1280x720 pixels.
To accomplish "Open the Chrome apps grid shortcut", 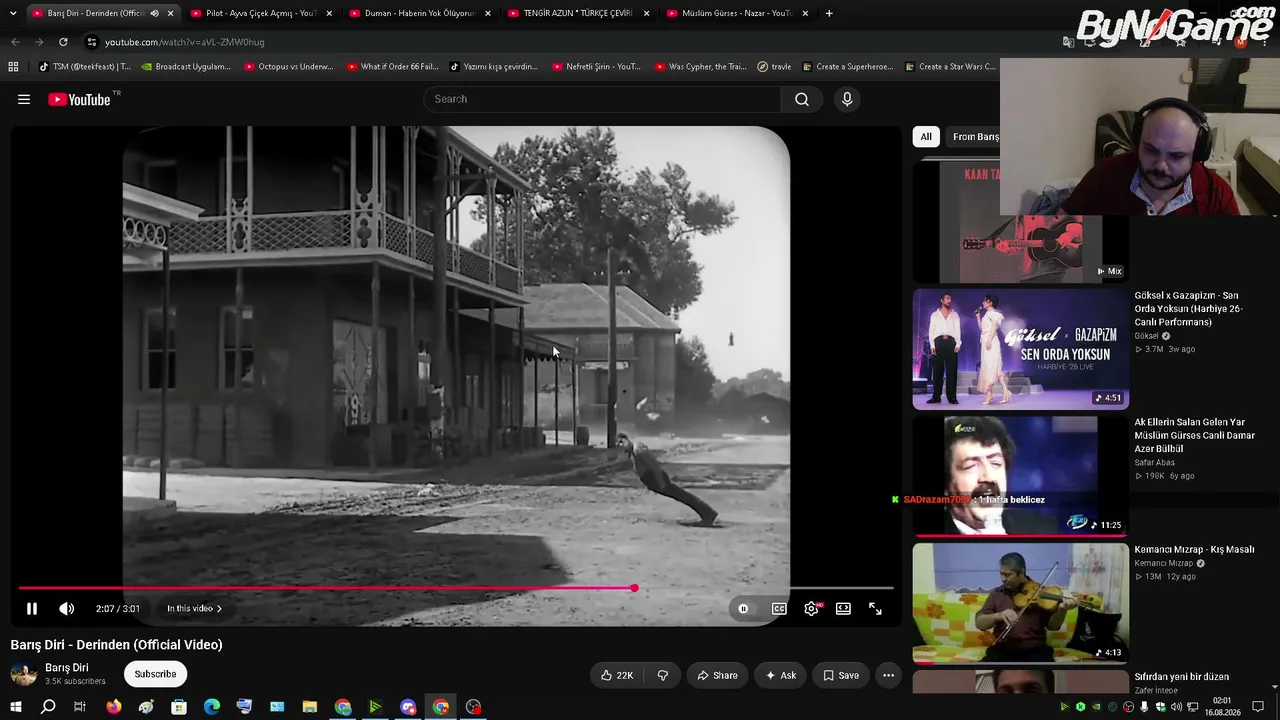I will click(x=13, y=67).
